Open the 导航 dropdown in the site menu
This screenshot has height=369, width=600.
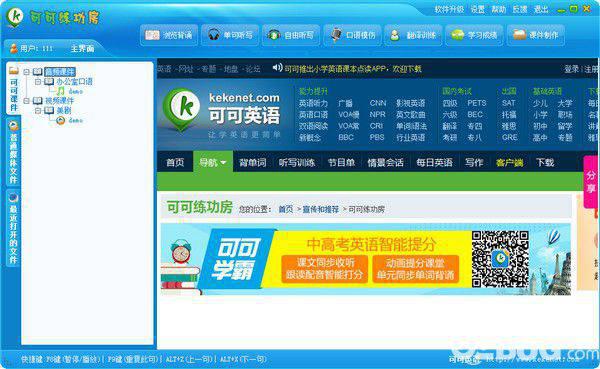(213, 162)
